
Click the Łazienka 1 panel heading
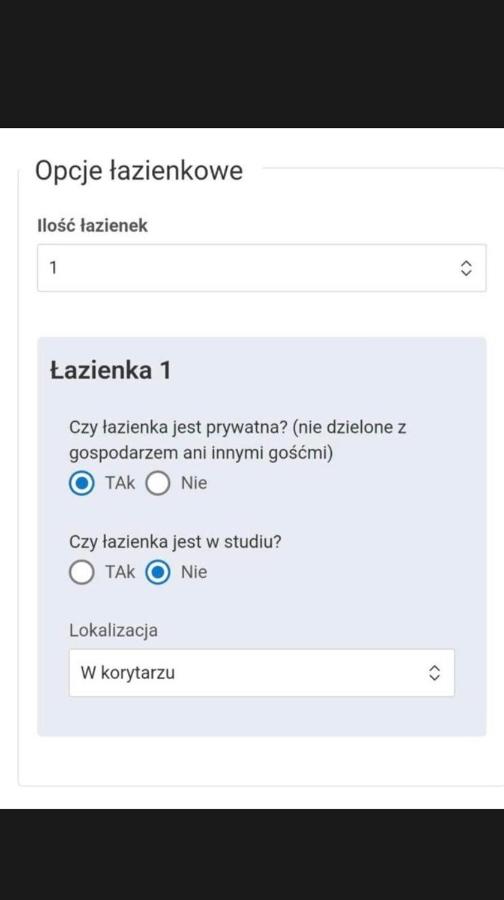pyautogui.click(x=111, y=370)
